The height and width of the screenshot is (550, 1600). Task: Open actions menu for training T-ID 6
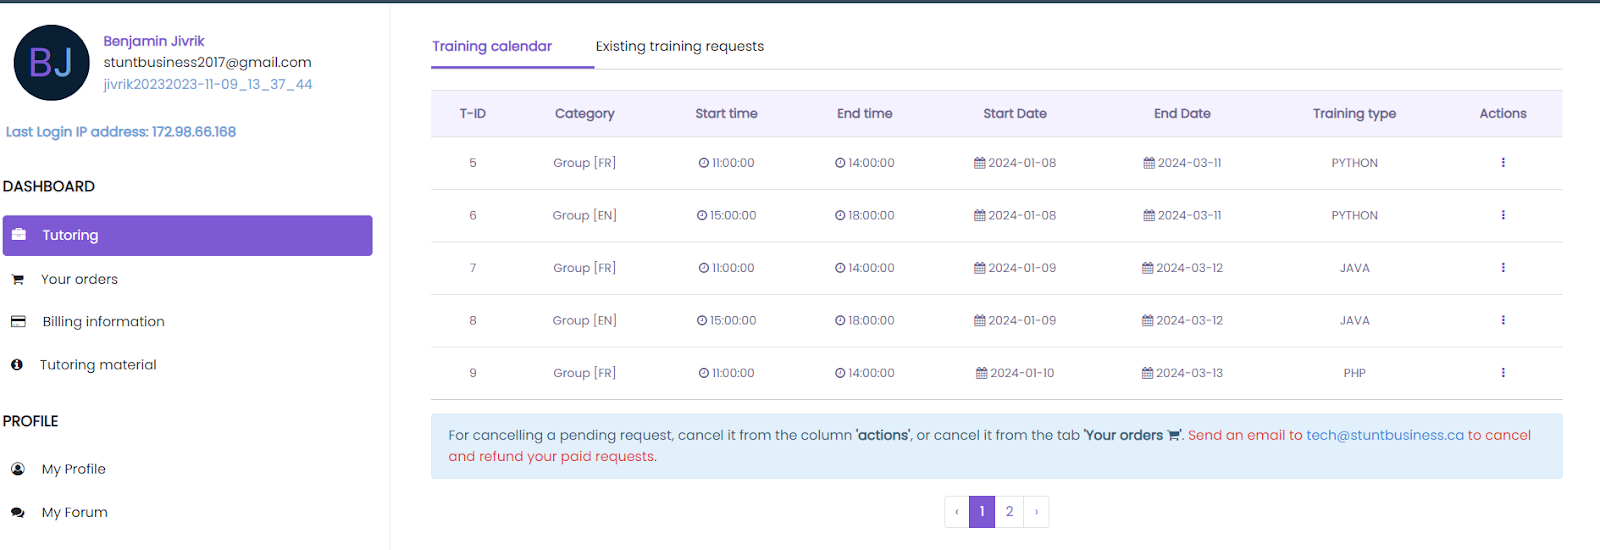1503,215
